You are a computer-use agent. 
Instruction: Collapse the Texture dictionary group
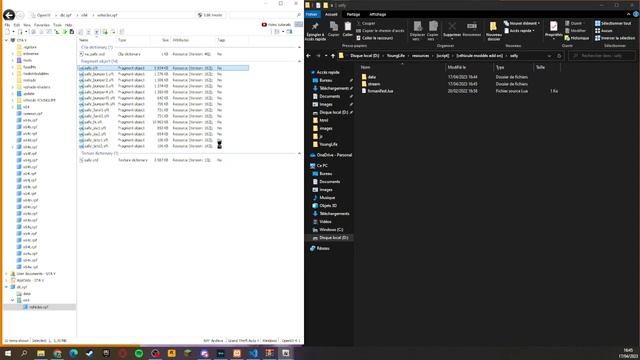point(300,153)
